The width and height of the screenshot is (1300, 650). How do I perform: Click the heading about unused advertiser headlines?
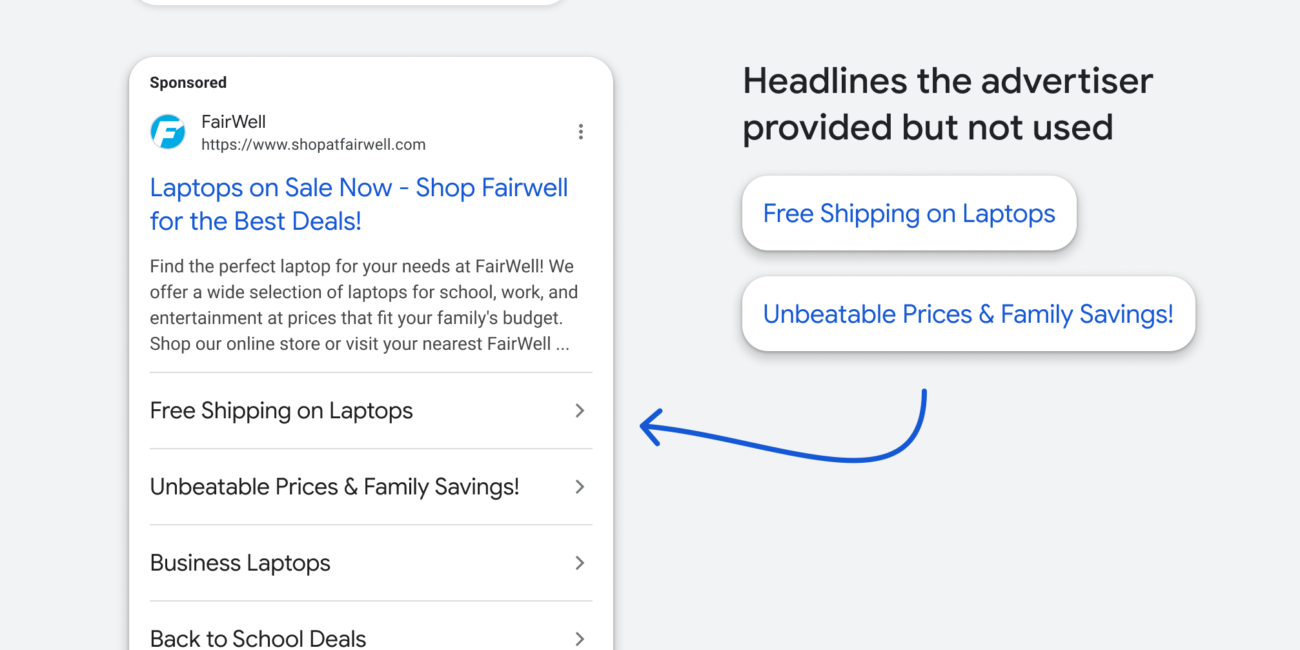point(947,104)
